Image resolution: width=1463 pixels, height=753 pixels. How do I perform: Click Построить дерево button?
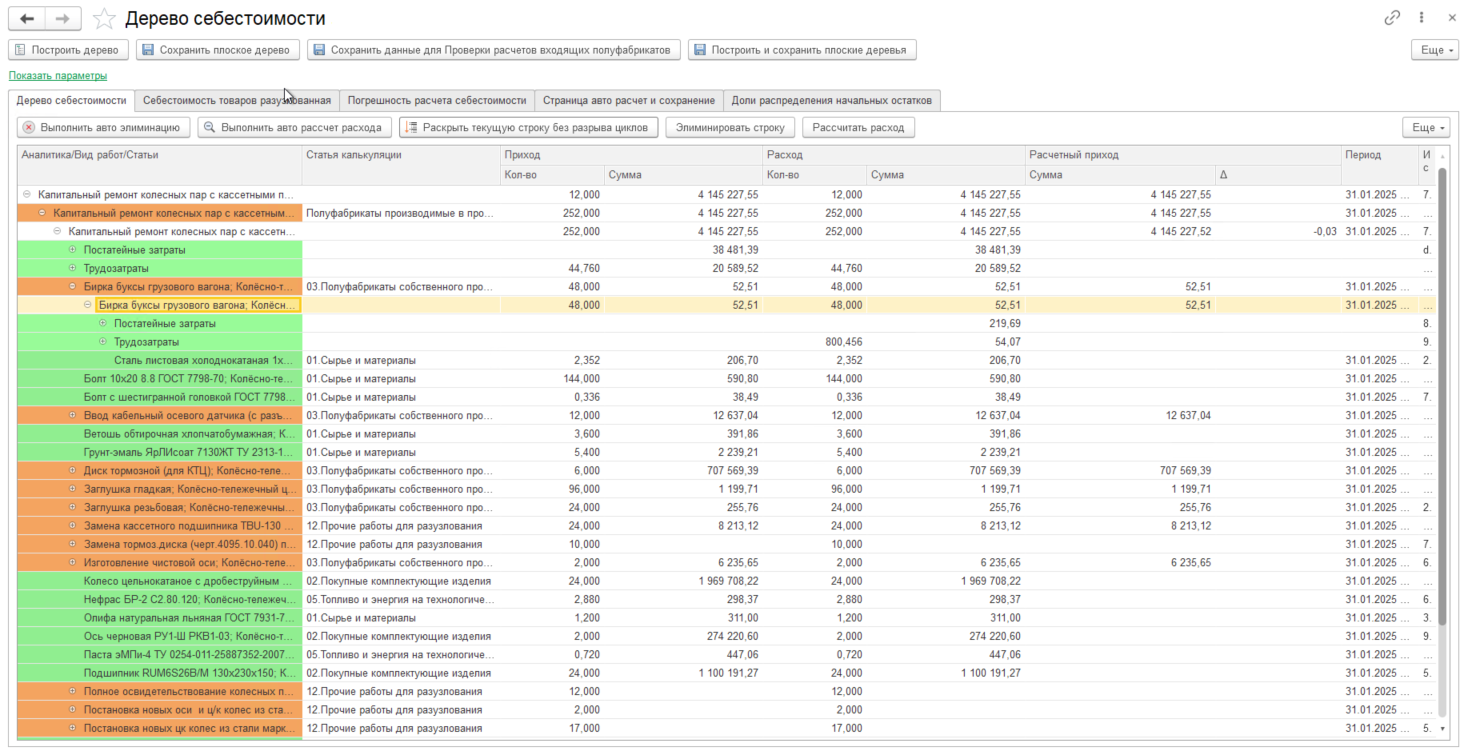click(68, 50)
